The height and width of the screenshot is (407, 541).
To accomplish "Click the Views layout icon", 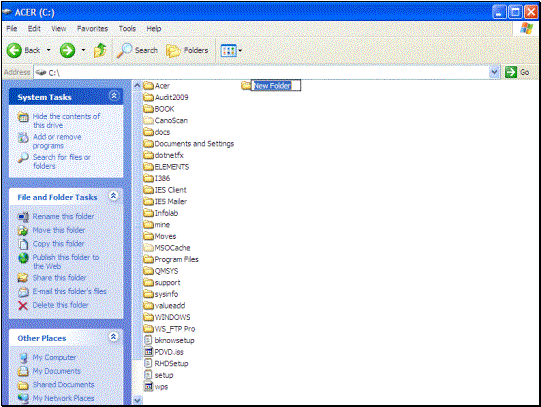I will pyautogui.click(x=228, y=51).
